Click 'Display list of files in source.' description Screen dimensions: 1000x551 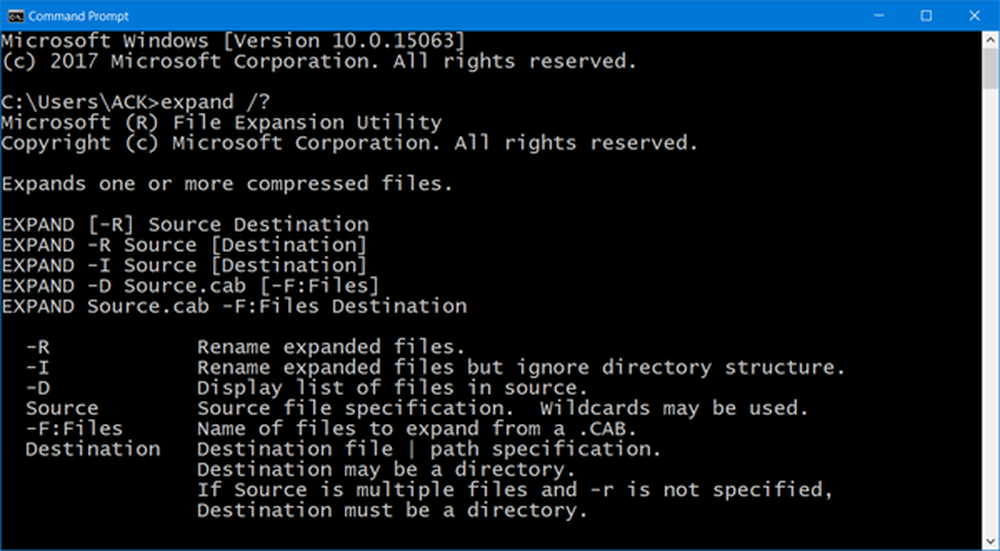coord(392,388)
